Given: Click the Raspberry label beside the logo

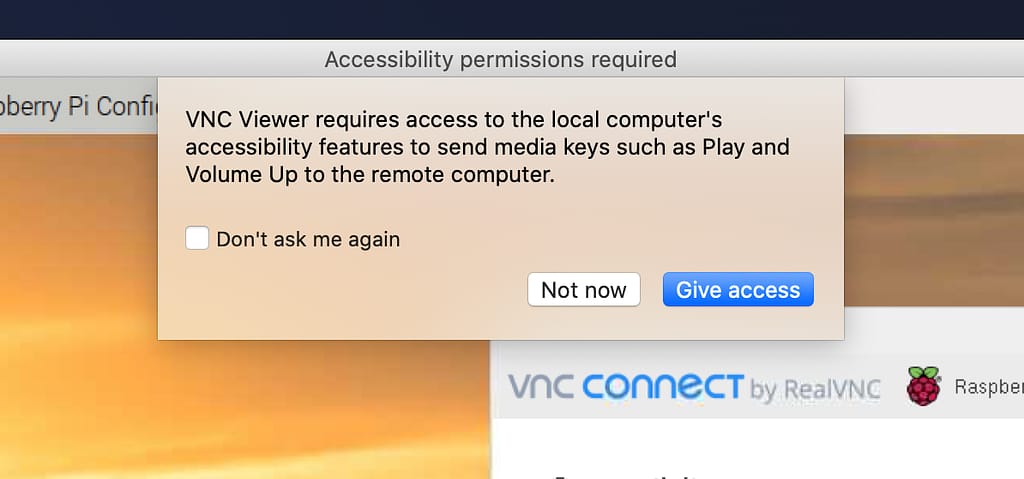Looking at the screenshot, I should (x=988, y=387).
